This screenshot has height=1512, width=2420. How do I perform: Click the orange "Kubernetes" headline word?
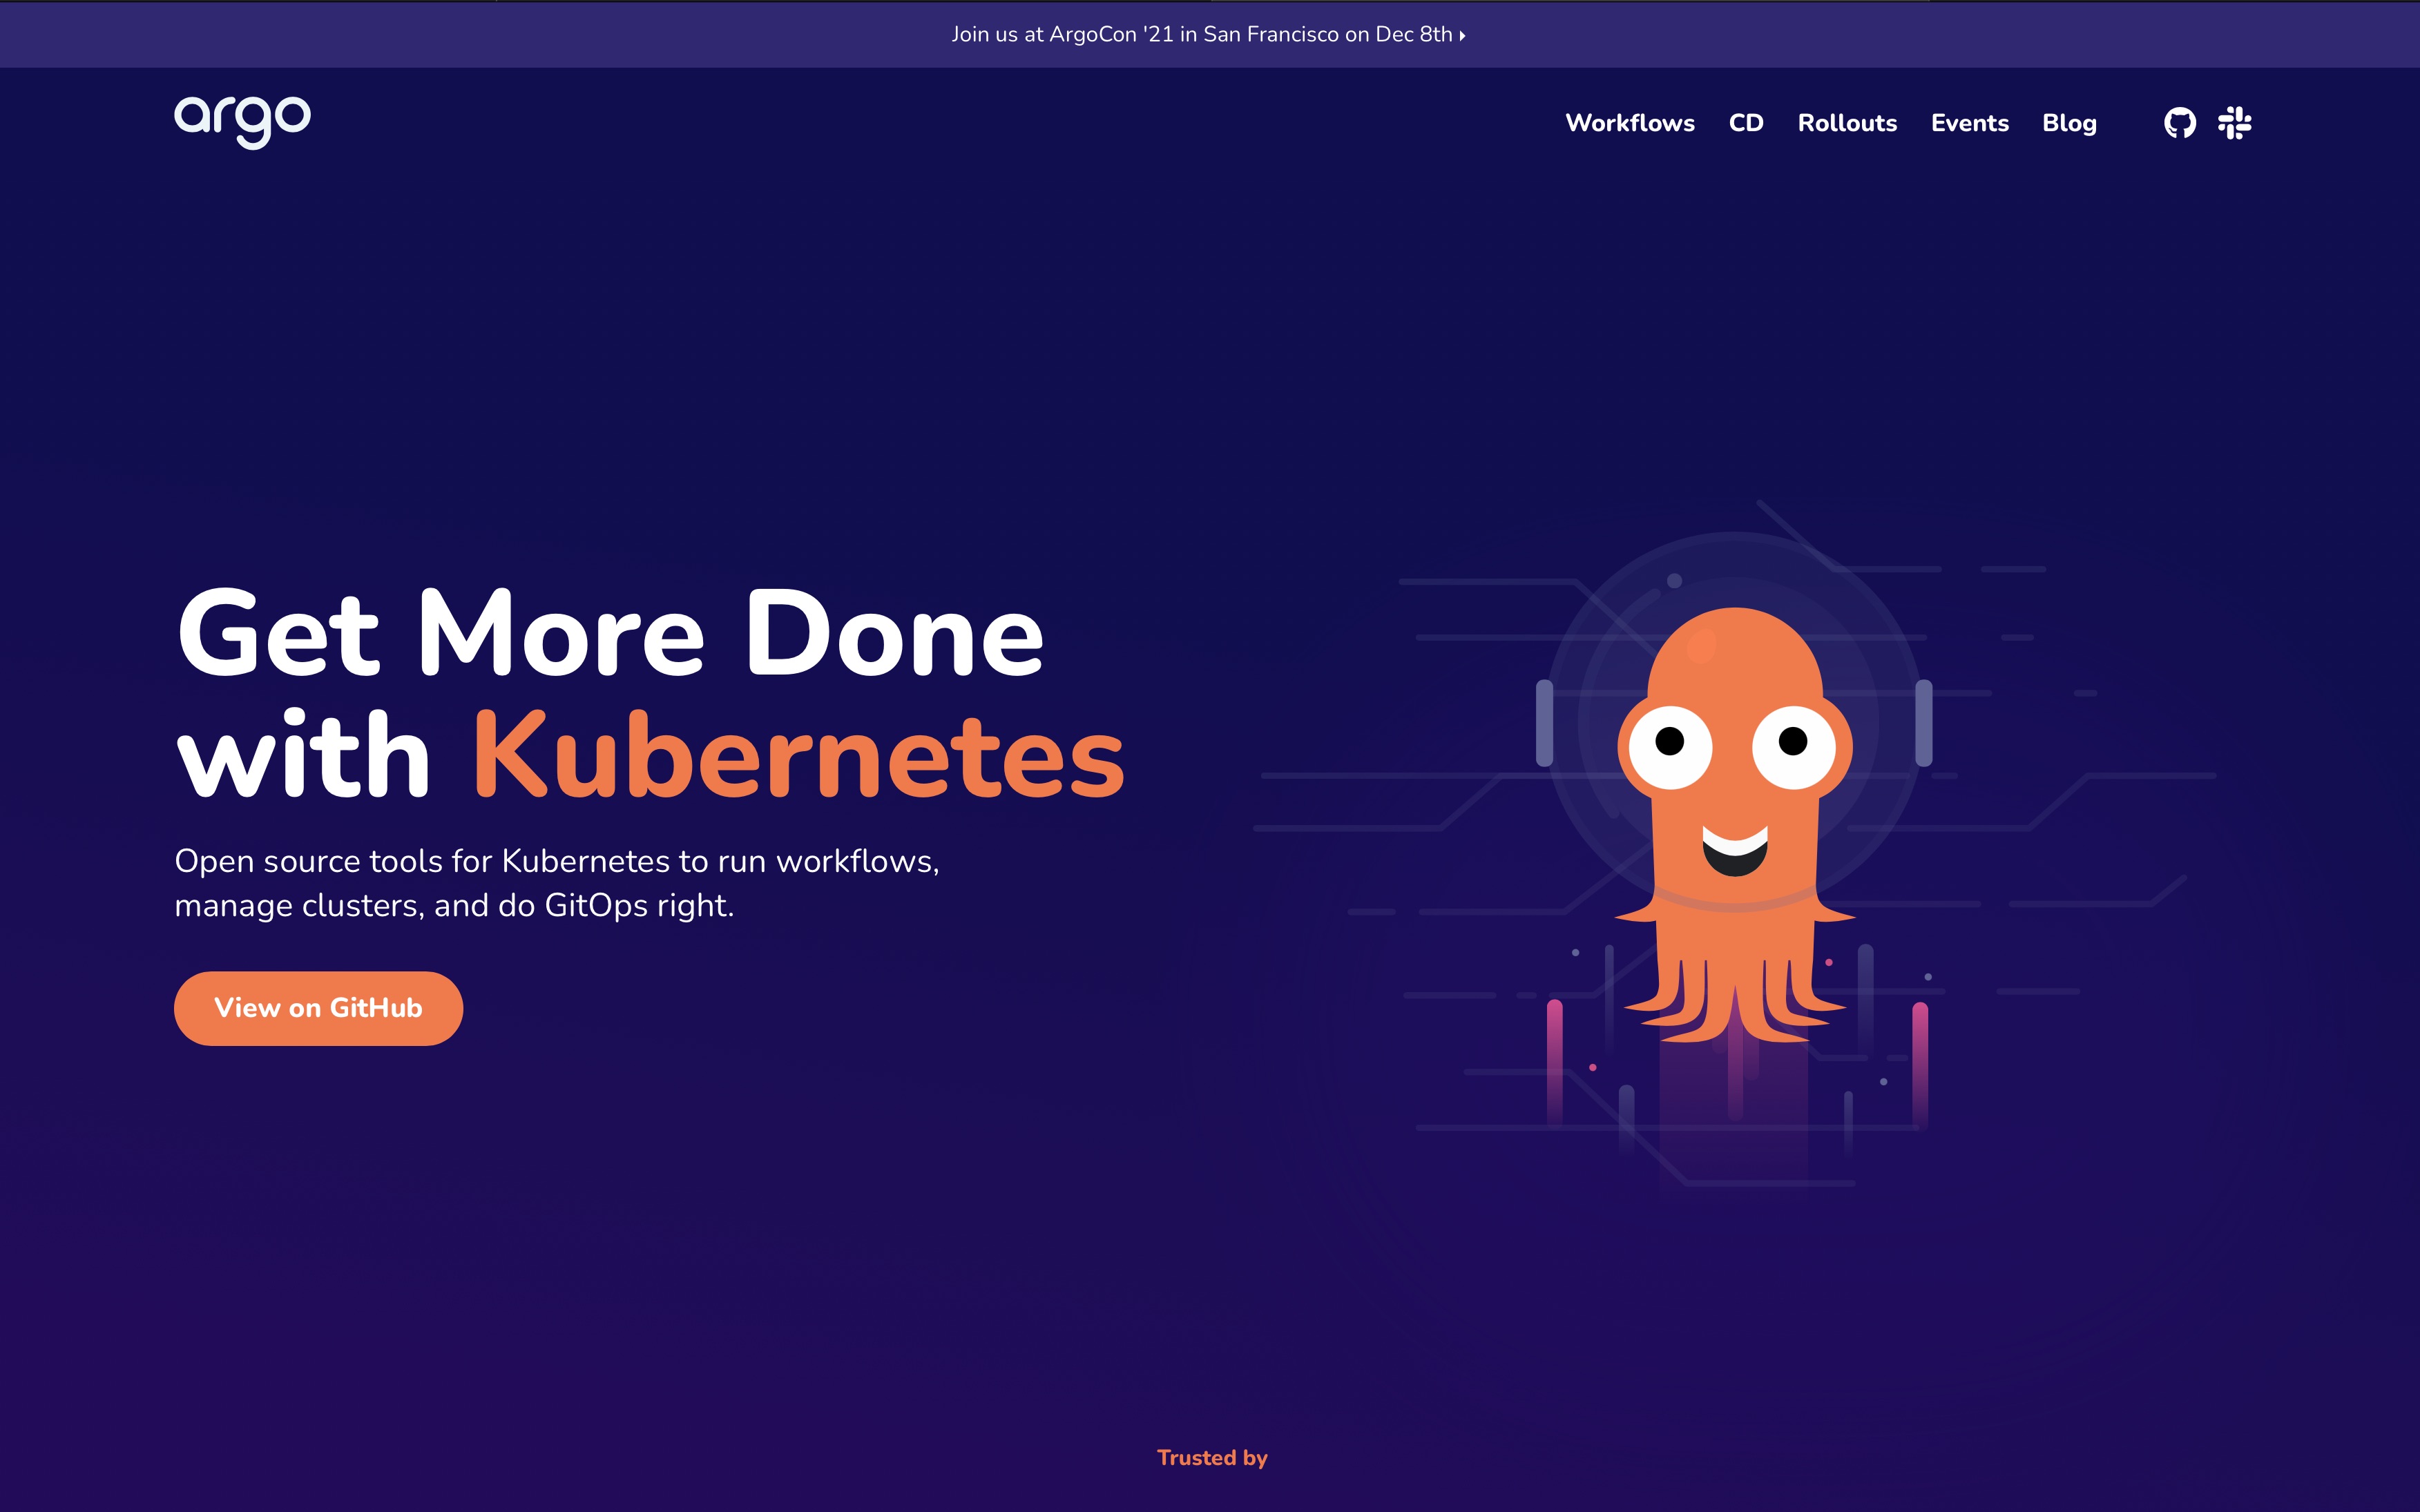tap(799, 754)
